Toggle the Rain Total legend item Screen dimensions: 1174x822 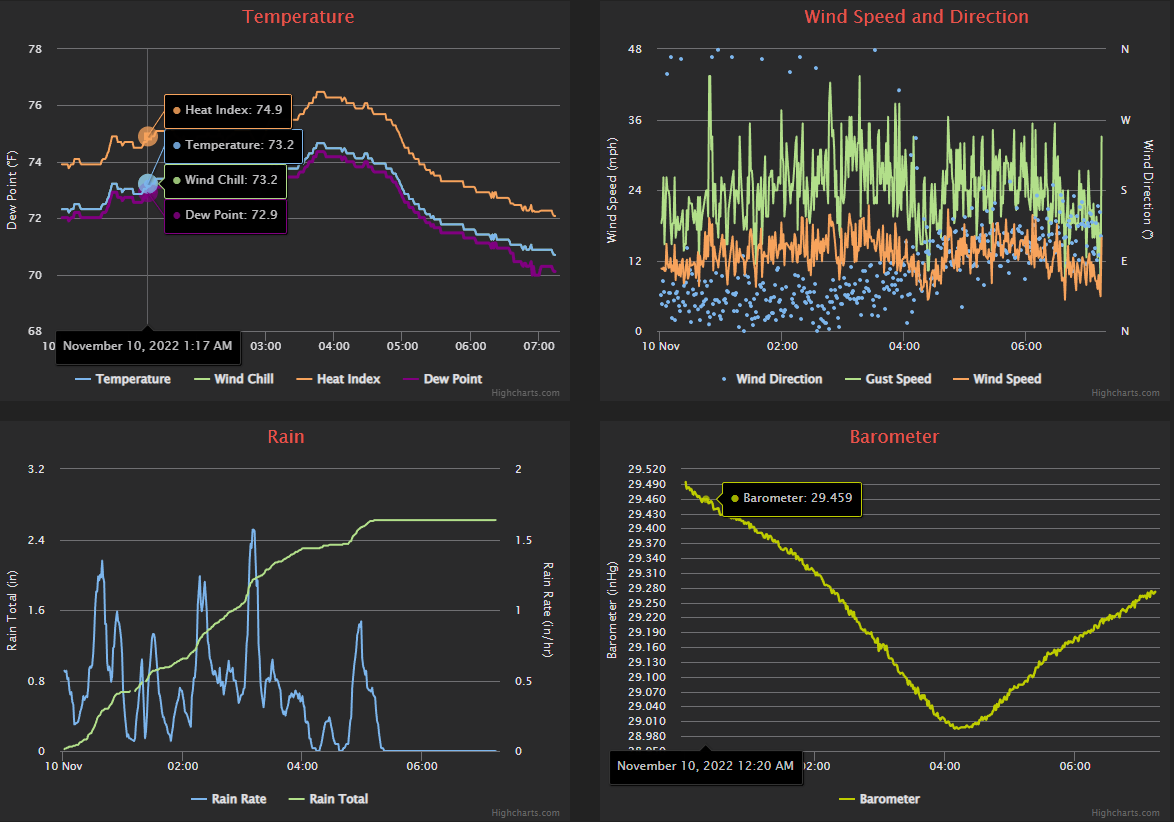pyautogui.click(x=328, y=799)
